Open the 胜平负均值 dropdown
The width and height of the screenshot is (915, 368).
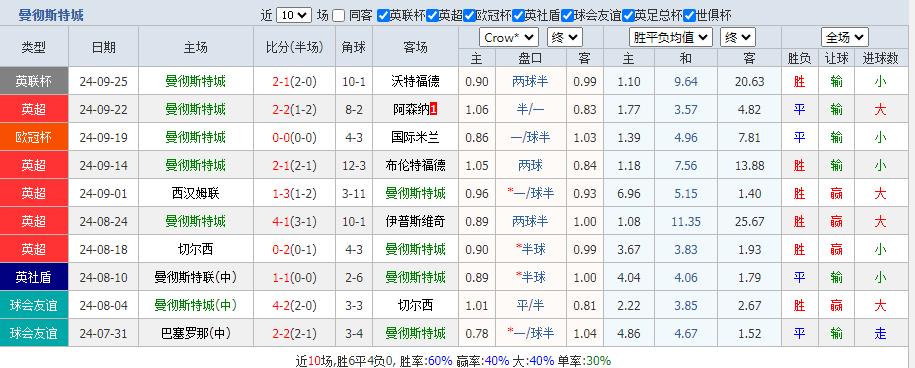point(671,38)
